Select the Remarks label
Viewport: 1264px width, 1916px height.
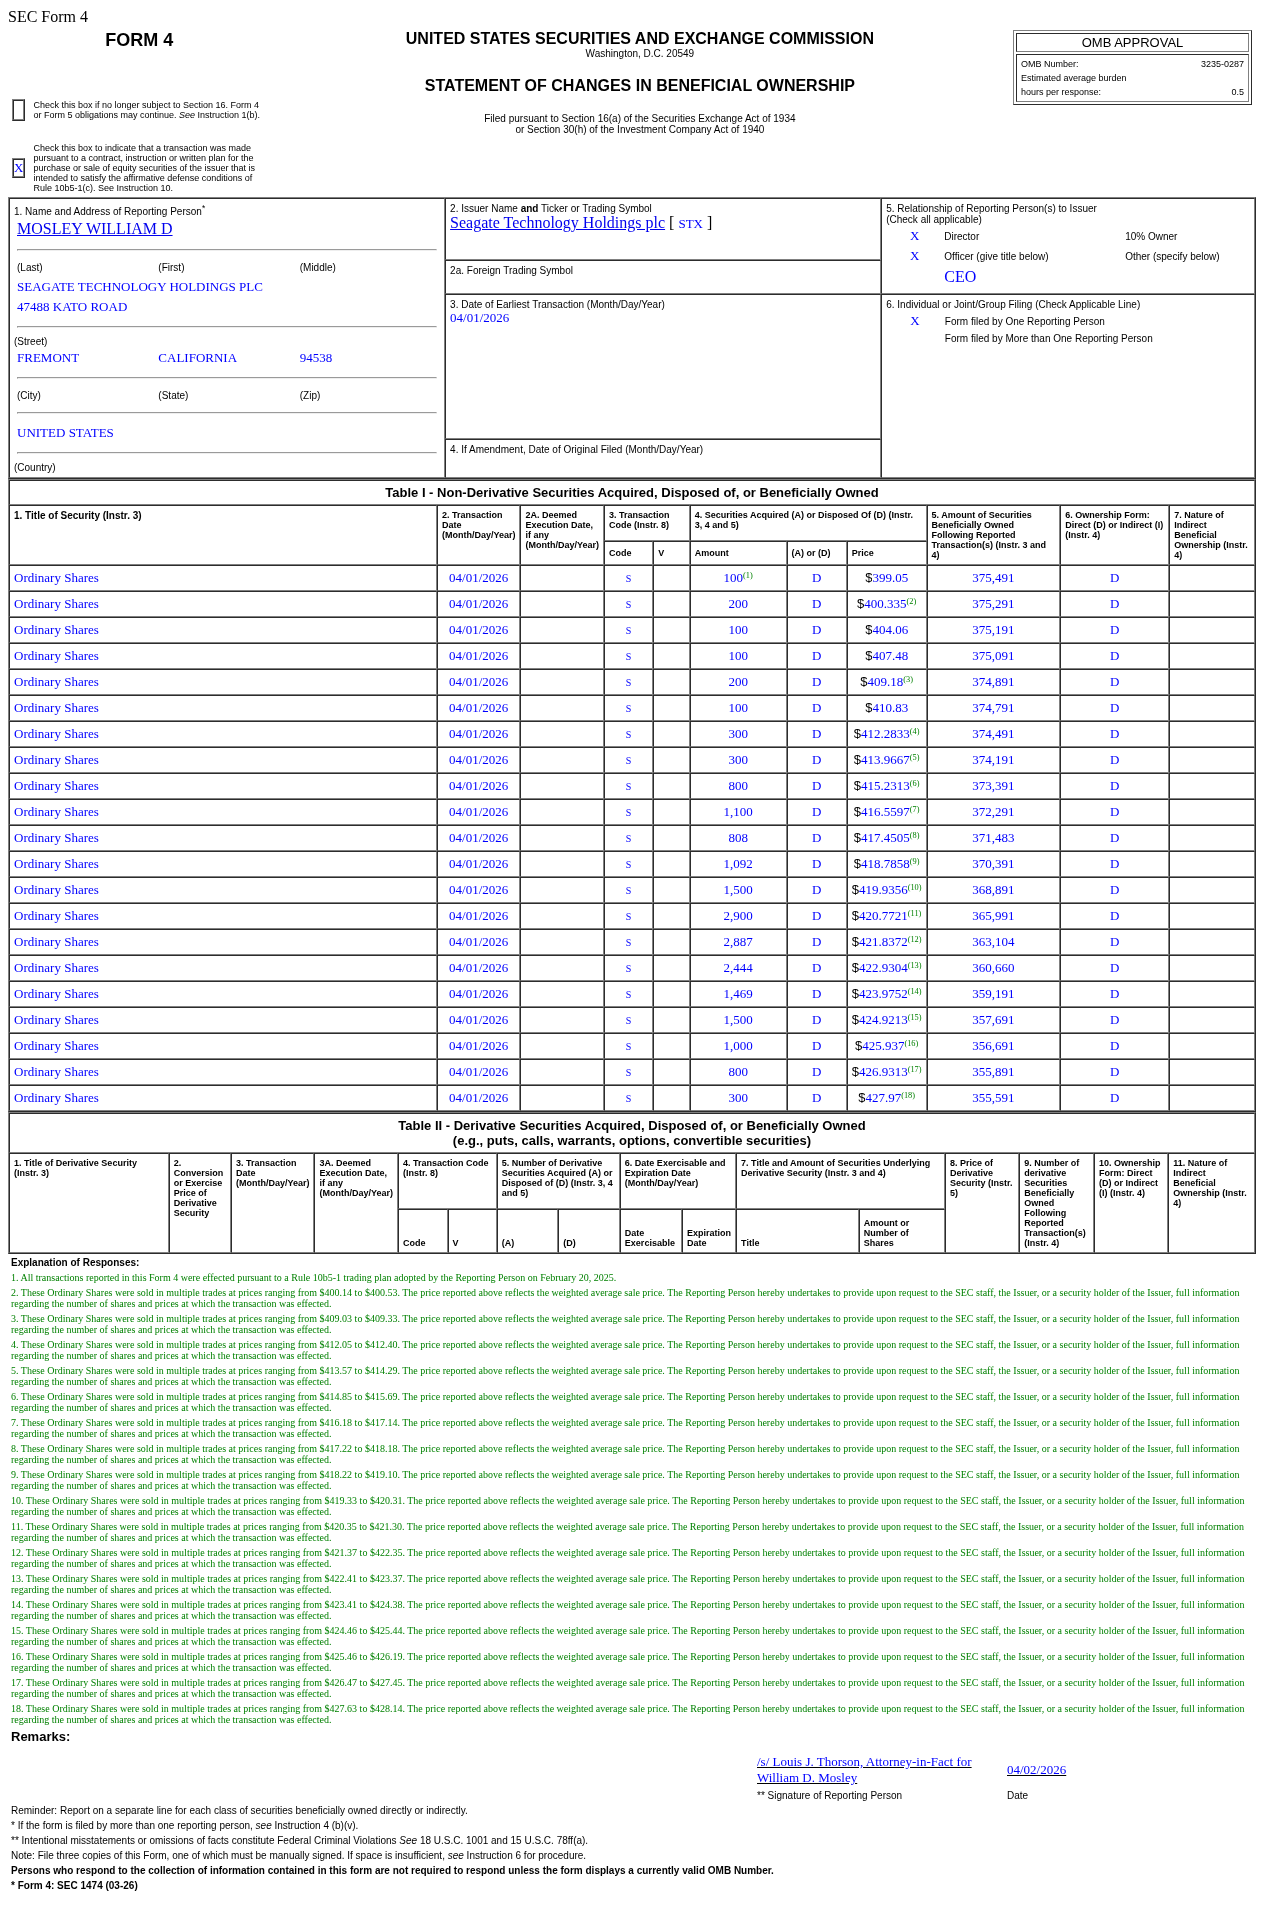(x=41, y=1737)
